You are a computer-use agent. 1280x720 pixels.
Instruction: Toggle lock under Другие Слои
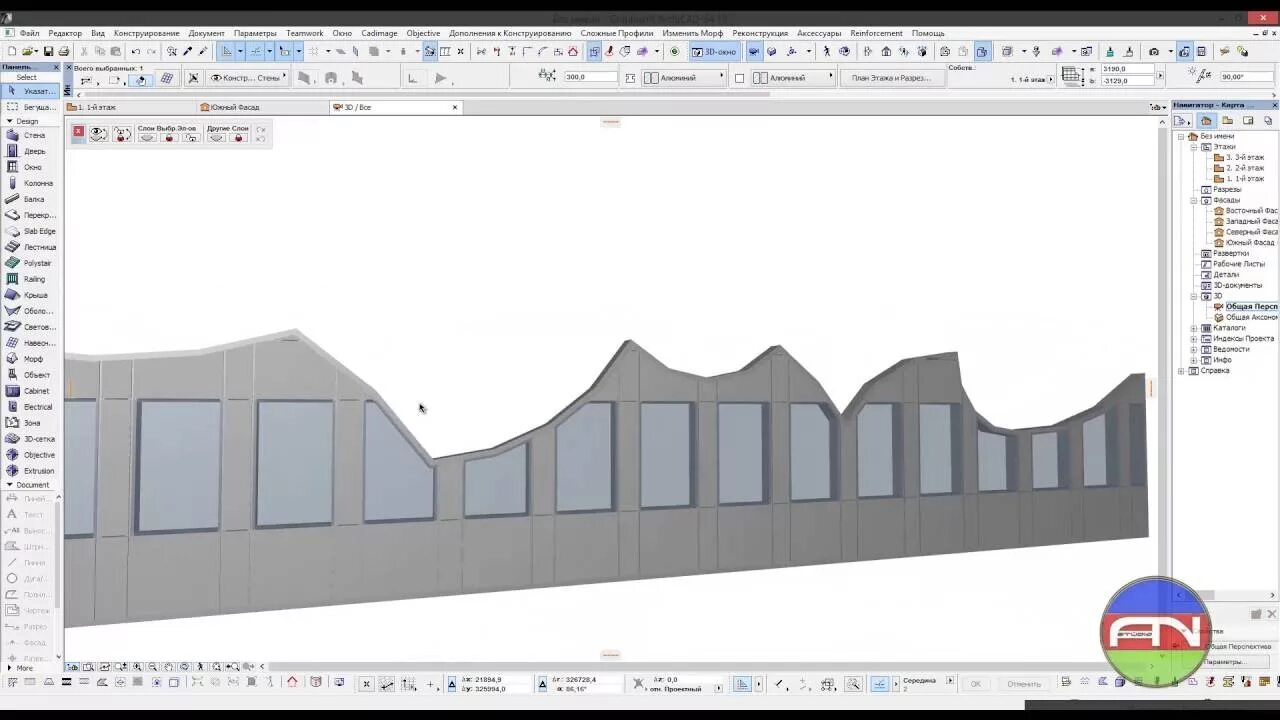pyautogui.click(x=238, y=137)
